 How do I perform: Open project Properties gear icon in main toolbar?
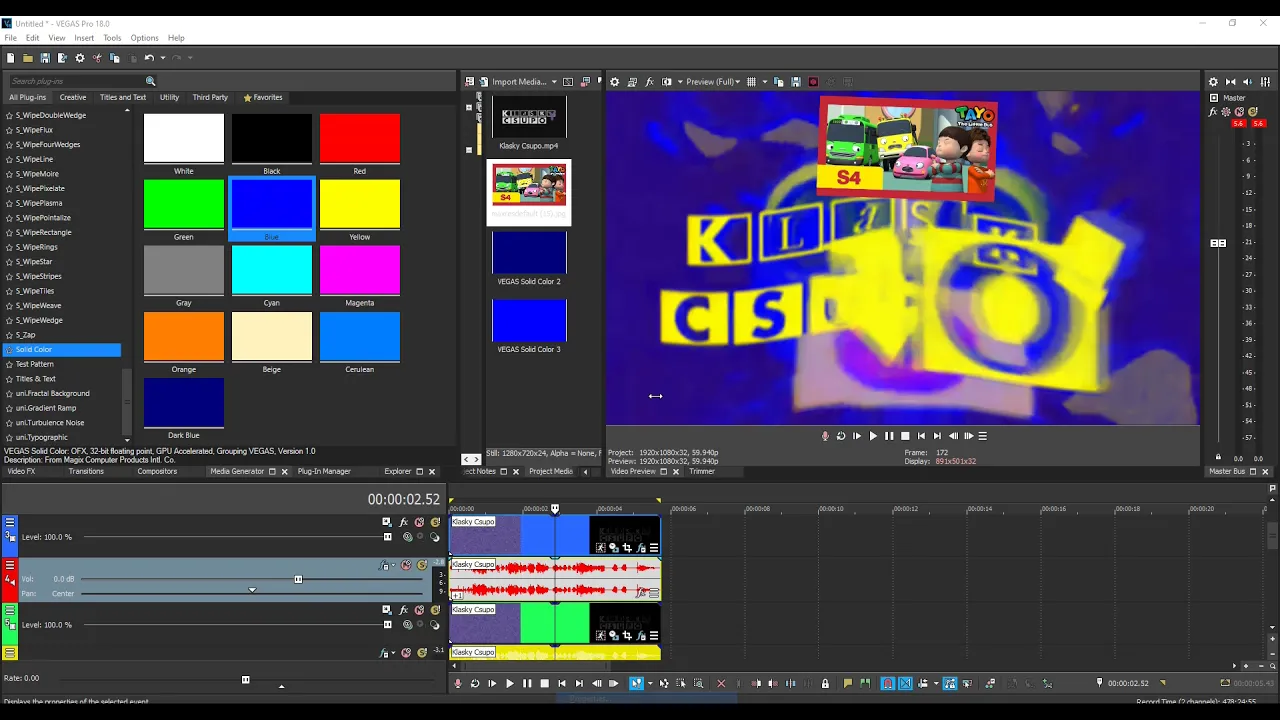pyautogui.click(x=80, y=58)
